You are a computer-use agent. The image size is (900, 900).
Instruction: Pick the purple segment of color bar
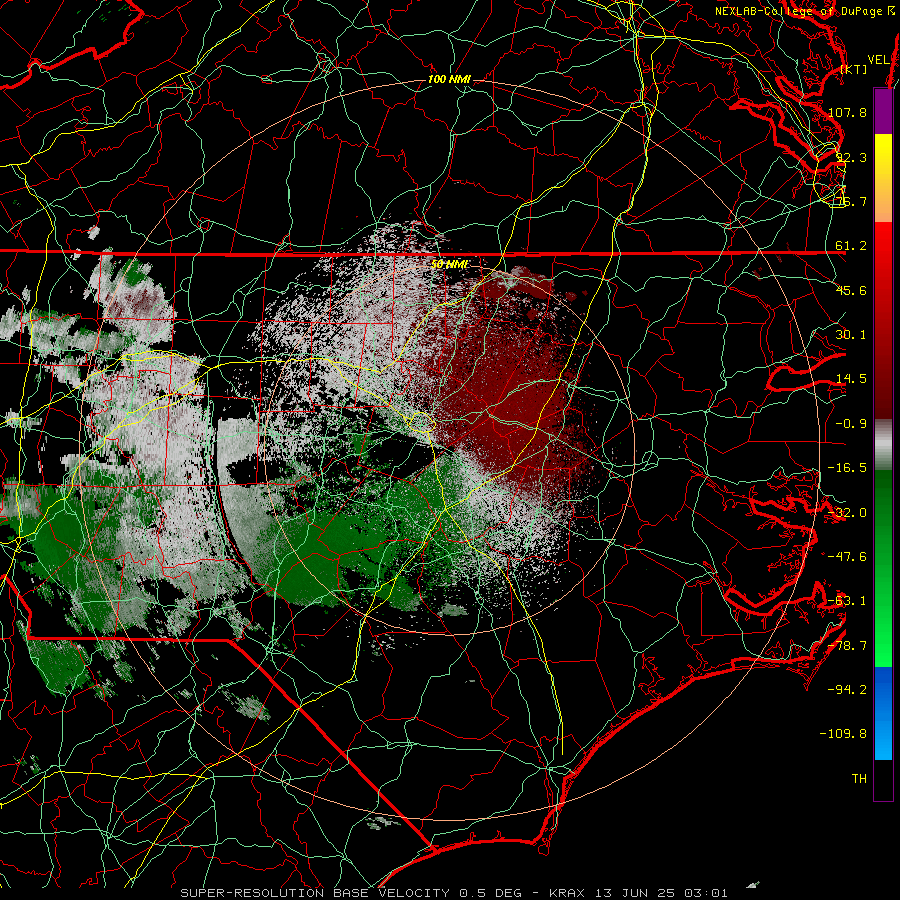click(x=883, y=112)
